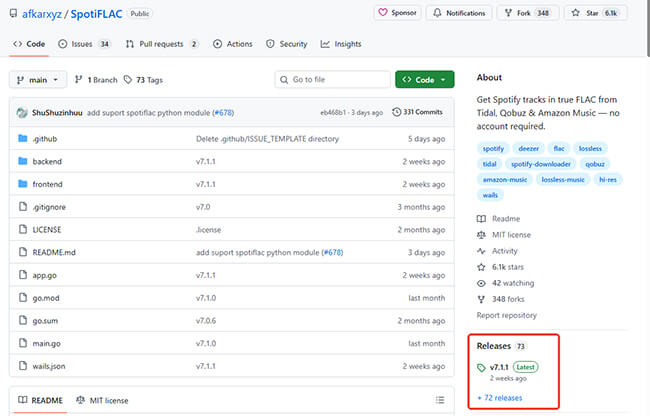The image size is (650, 416).
Task: Select the qobuz topic tag
Action: tap(595, 164)
